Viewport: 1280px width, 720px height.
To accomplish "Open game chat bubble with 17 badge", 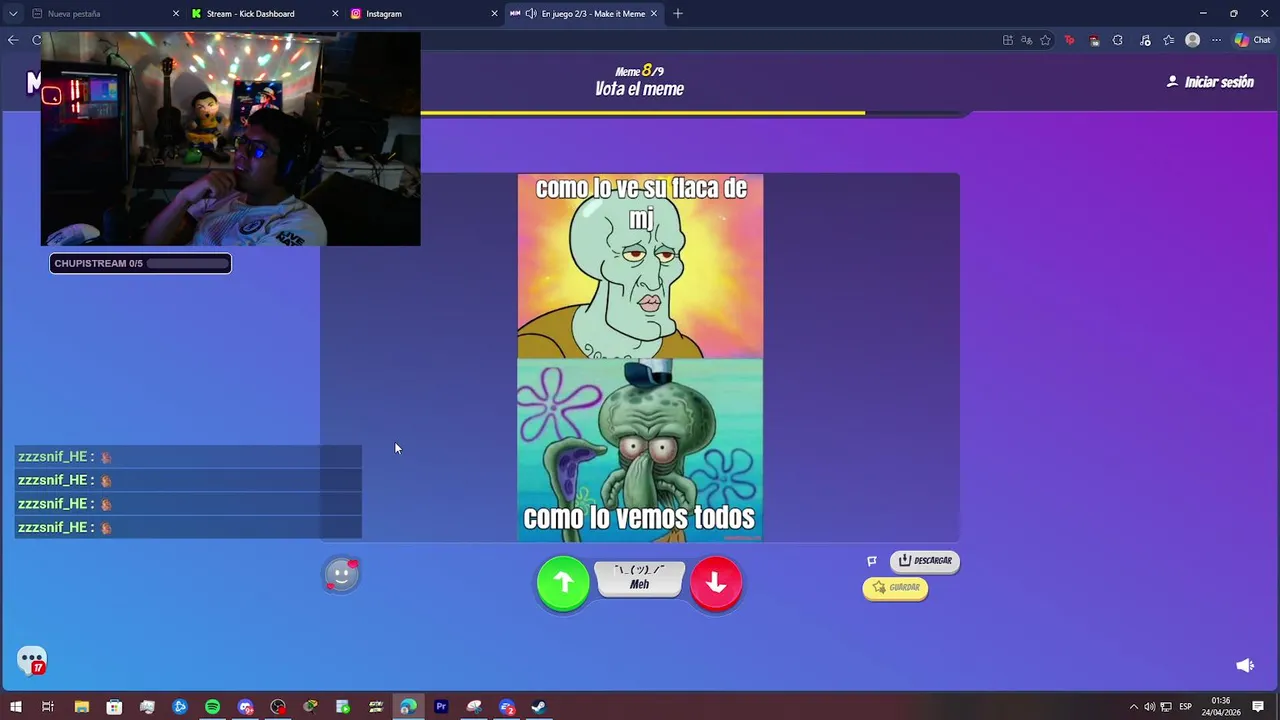I will pyautogui.click(x=32, y=660).
